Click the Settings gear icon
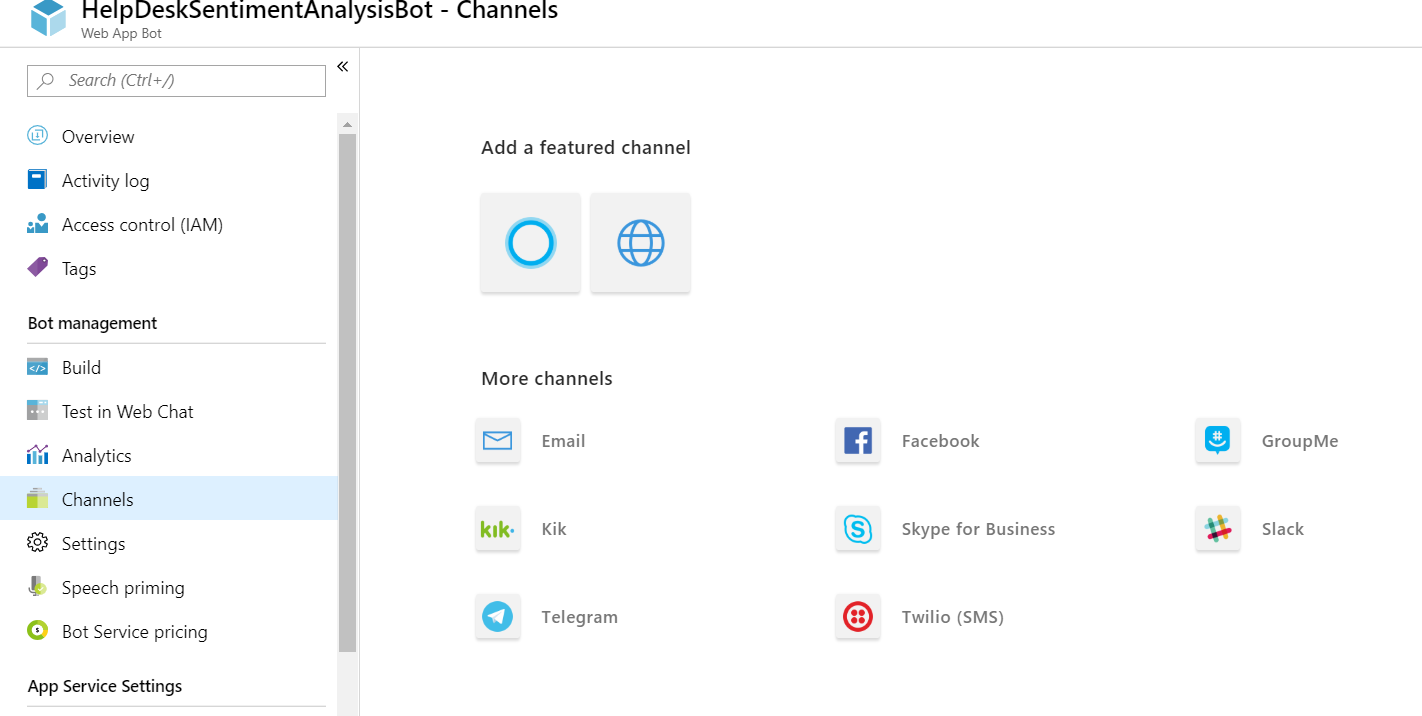The width and height of the screenshot is (1422, 716). [x=38, y=543]
